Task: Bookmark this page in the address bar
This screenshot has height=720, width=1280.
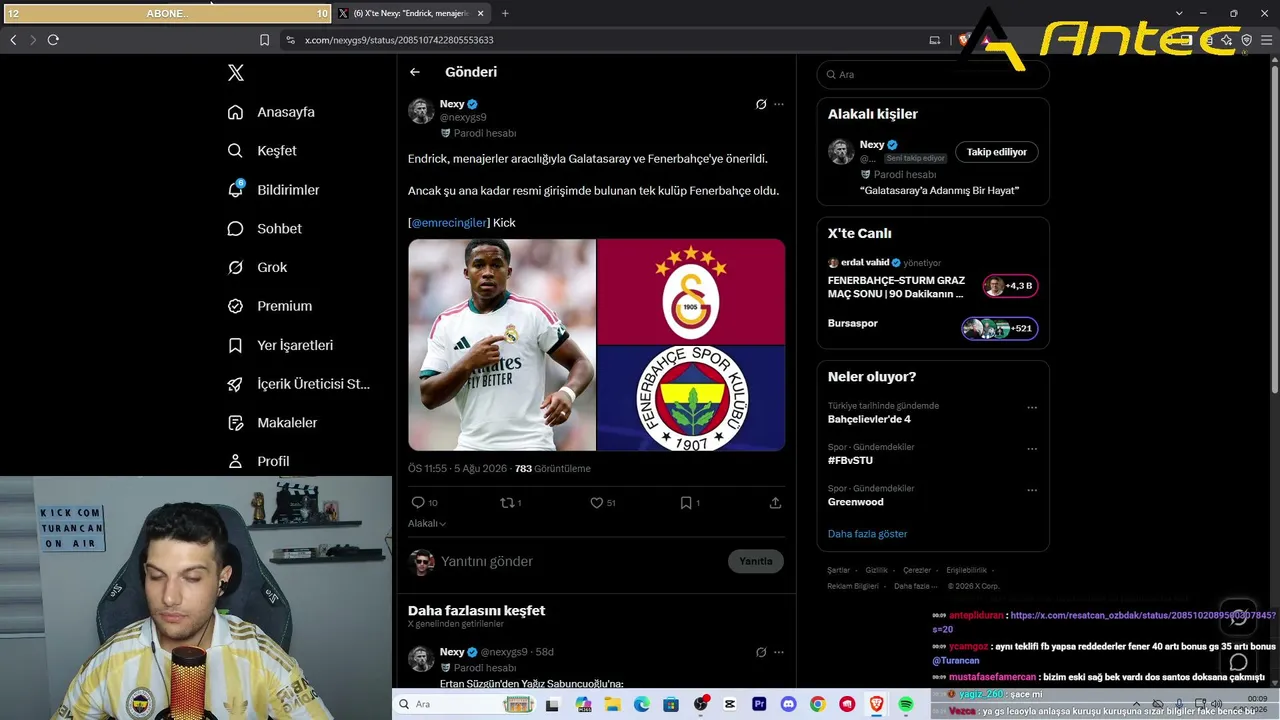Action: point(264,40)
